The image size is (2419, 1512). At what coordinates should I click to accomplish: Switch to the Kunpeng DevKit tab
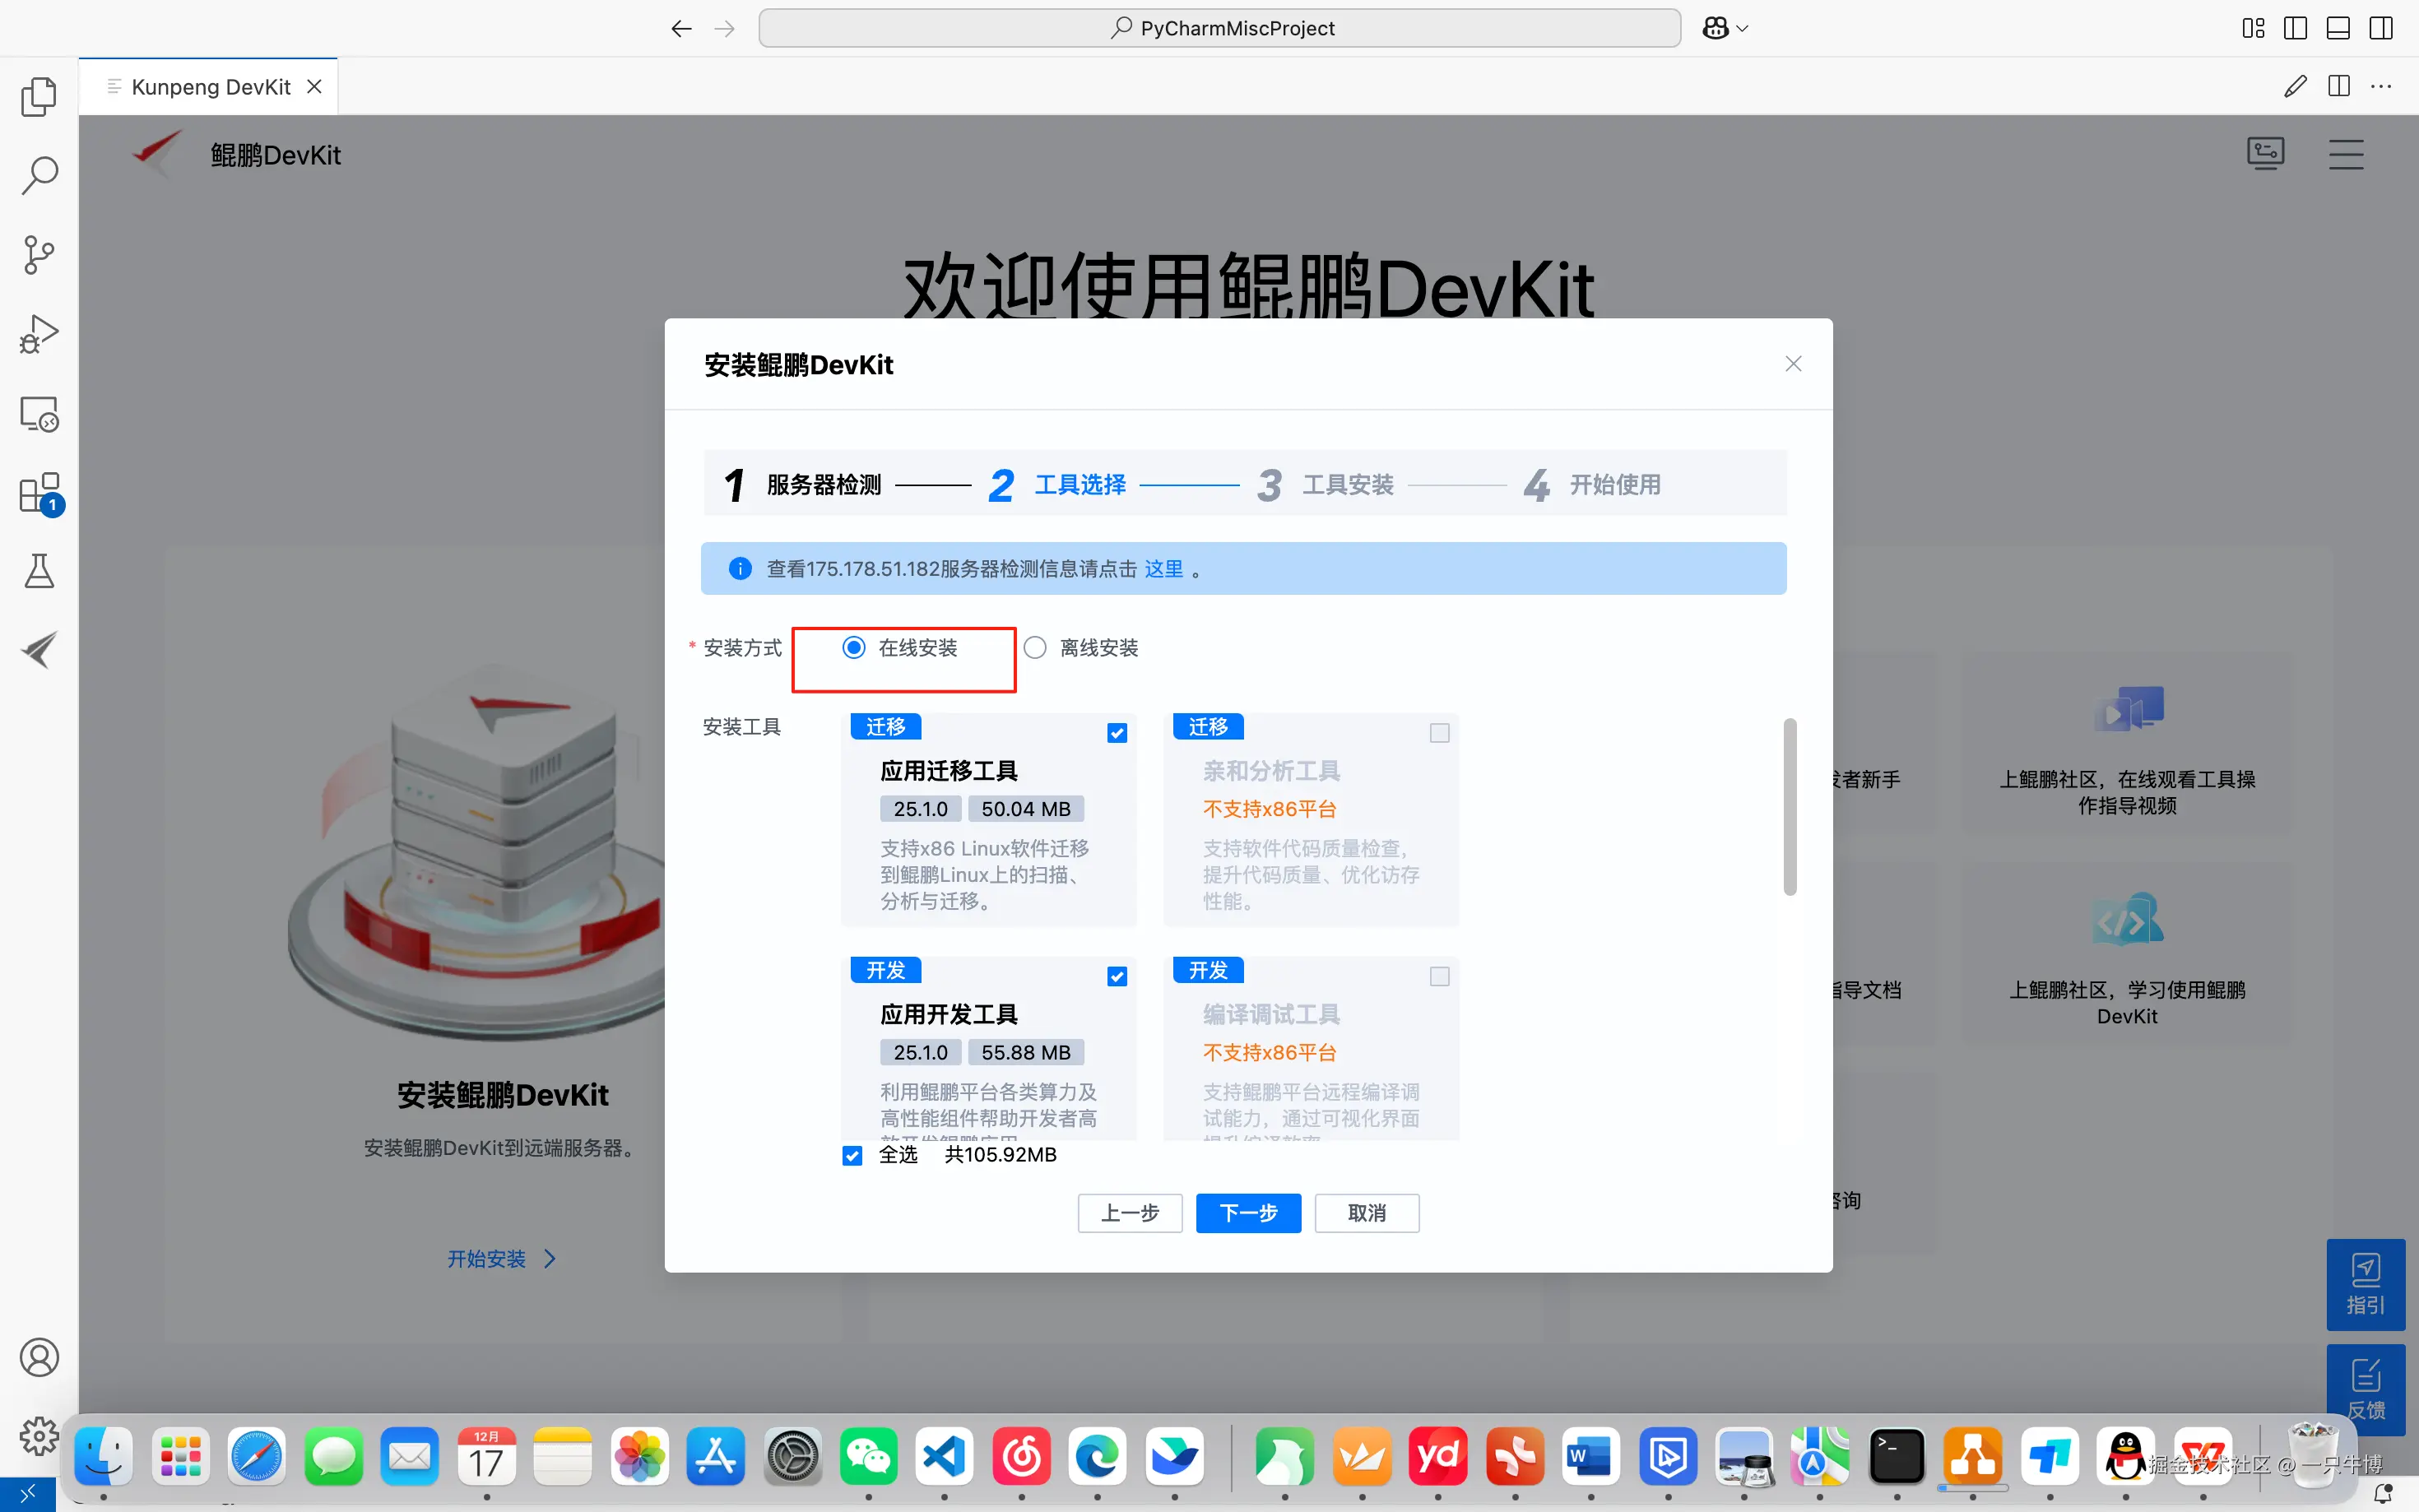[210, 87]
